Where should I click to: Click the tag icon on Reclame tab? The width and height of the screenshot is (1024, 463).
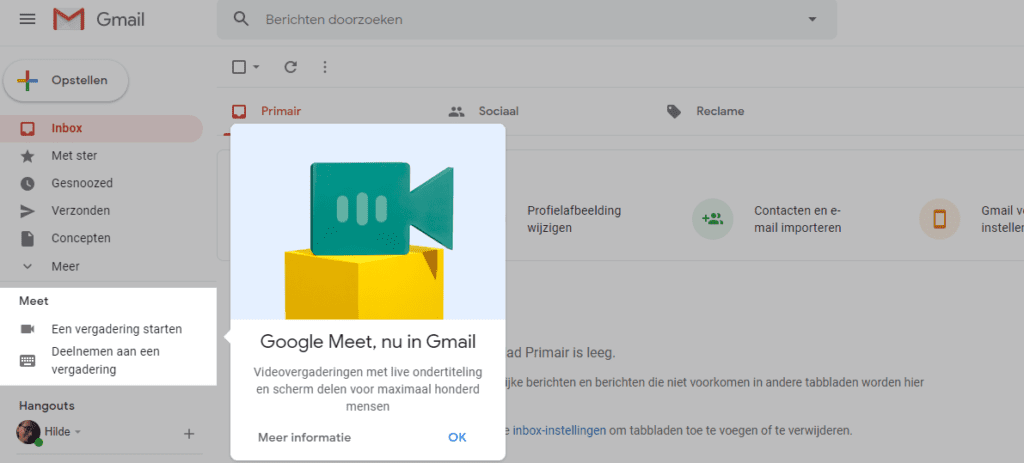click(x=673, y=112)
